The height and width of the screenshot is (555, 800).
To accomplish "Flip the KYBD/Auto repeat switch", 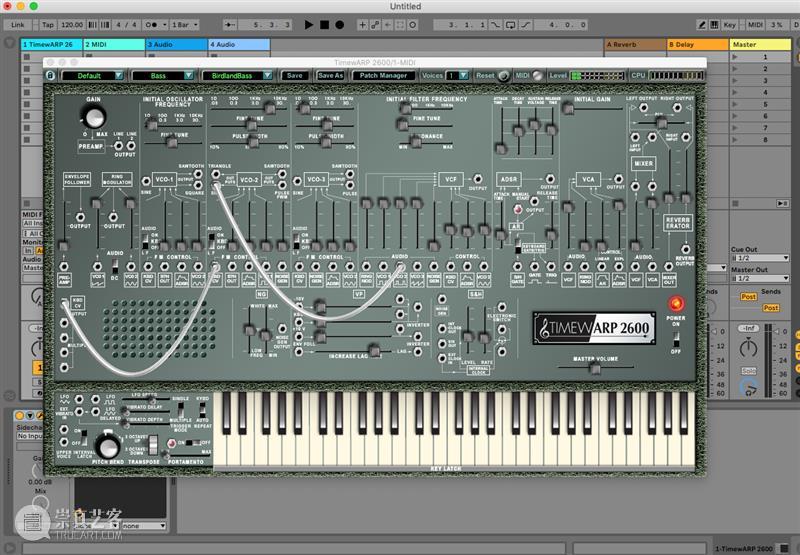I will [203, 410].
